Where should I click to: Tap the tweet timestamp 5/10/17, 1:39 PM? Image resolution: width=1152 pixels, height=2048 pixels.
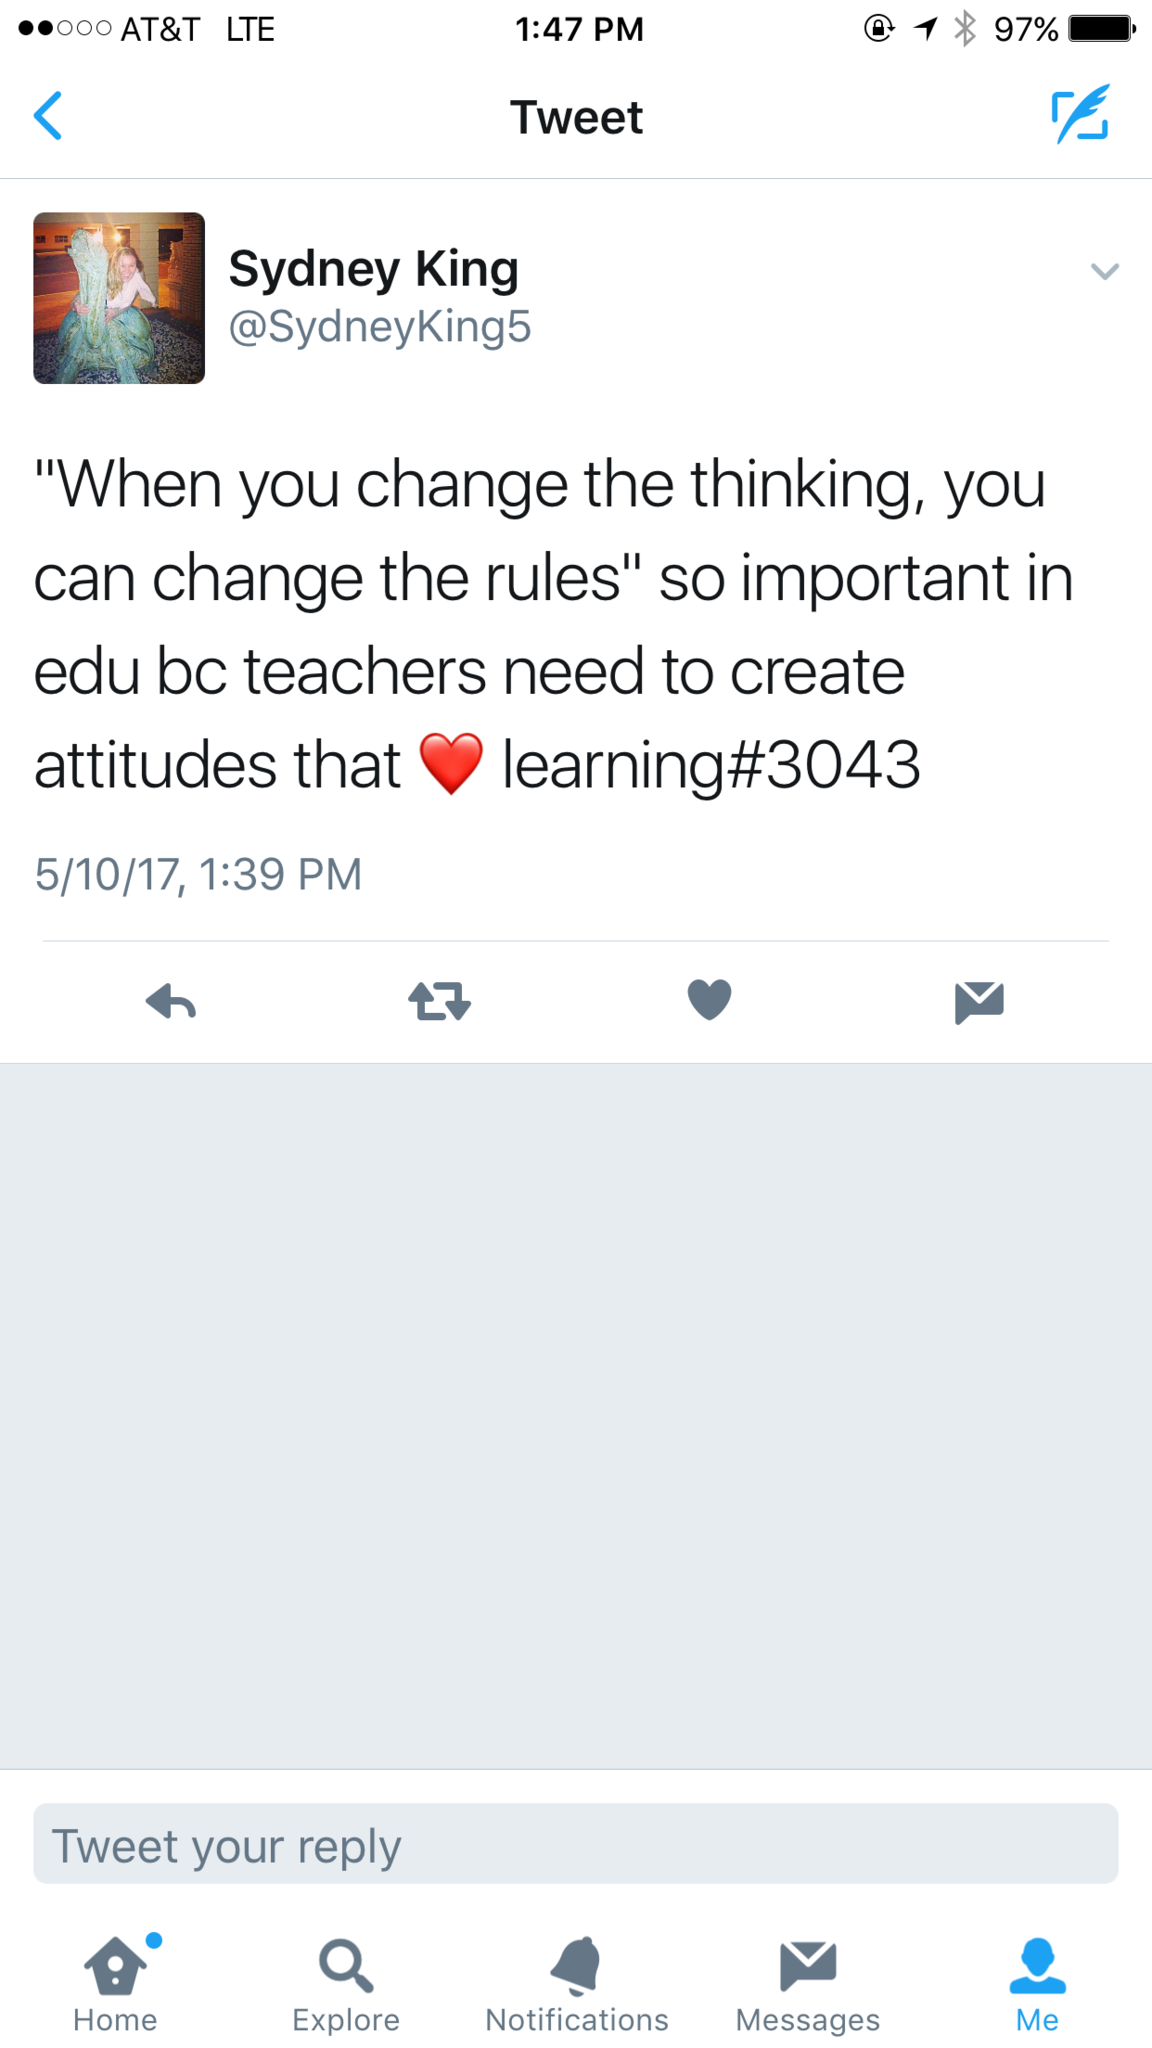click(198, 874)
